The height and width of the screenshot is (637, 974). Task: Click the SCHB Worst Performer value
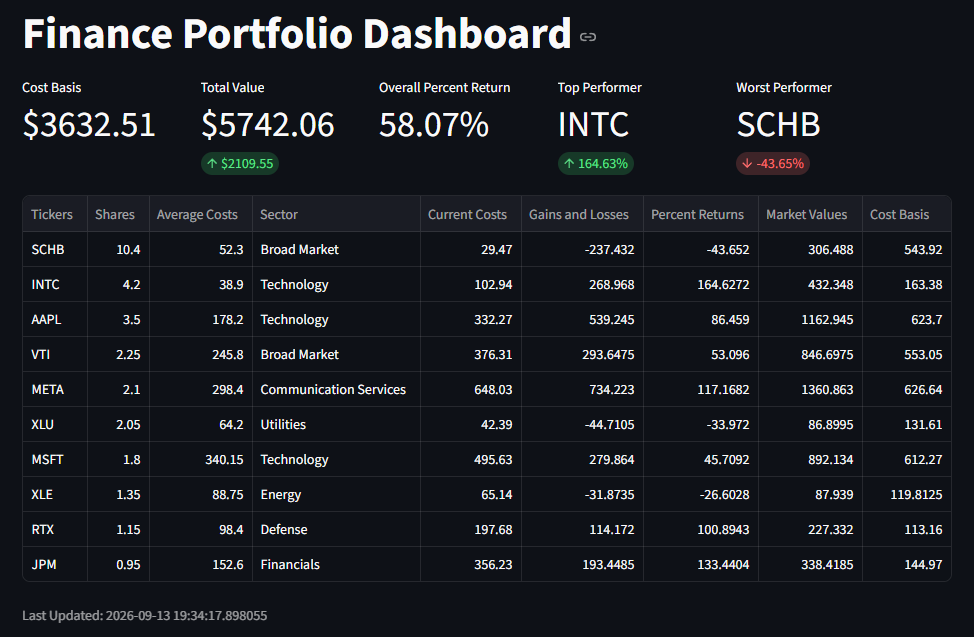(x=778, y=124)
